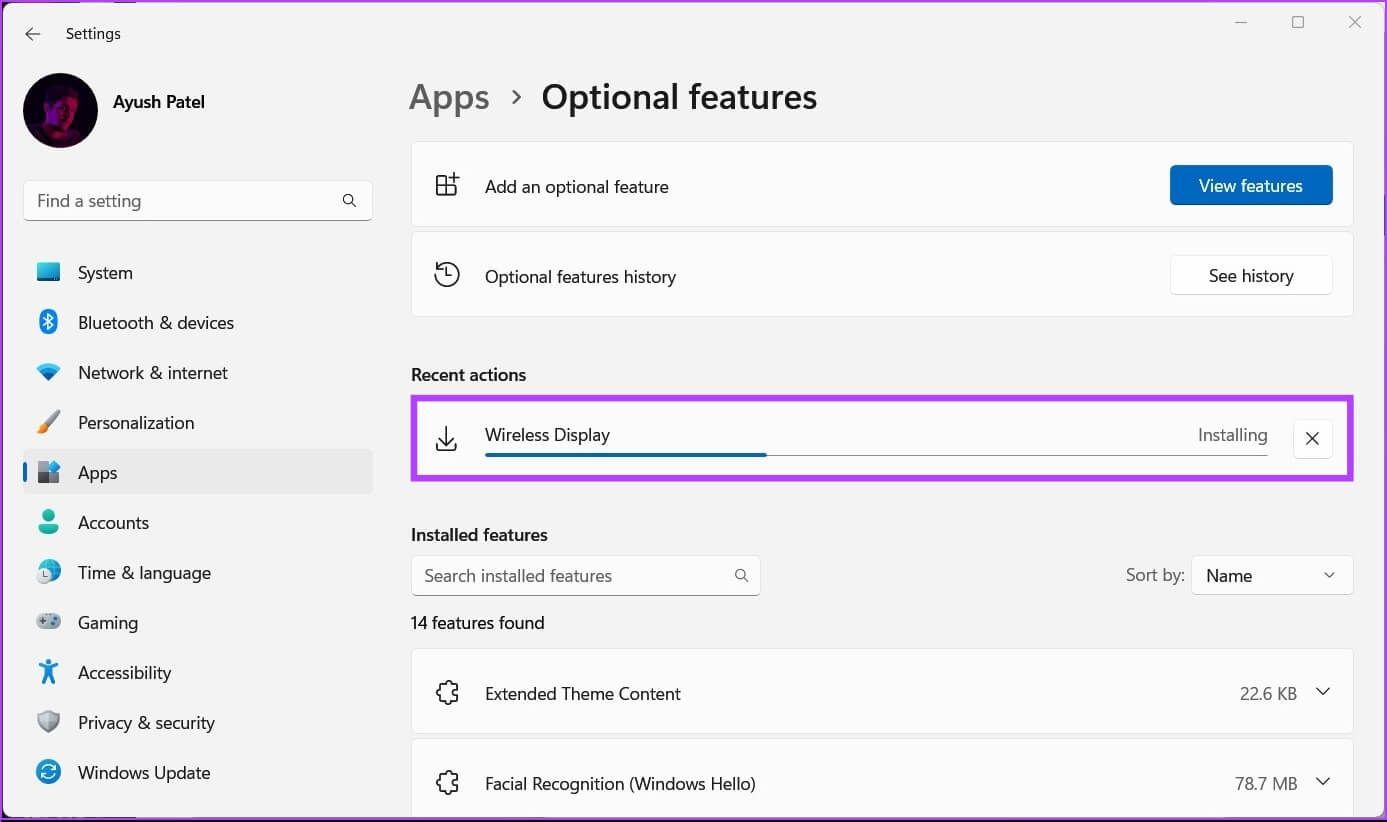Expand Extended Theme Content details

coord(1323,692)
